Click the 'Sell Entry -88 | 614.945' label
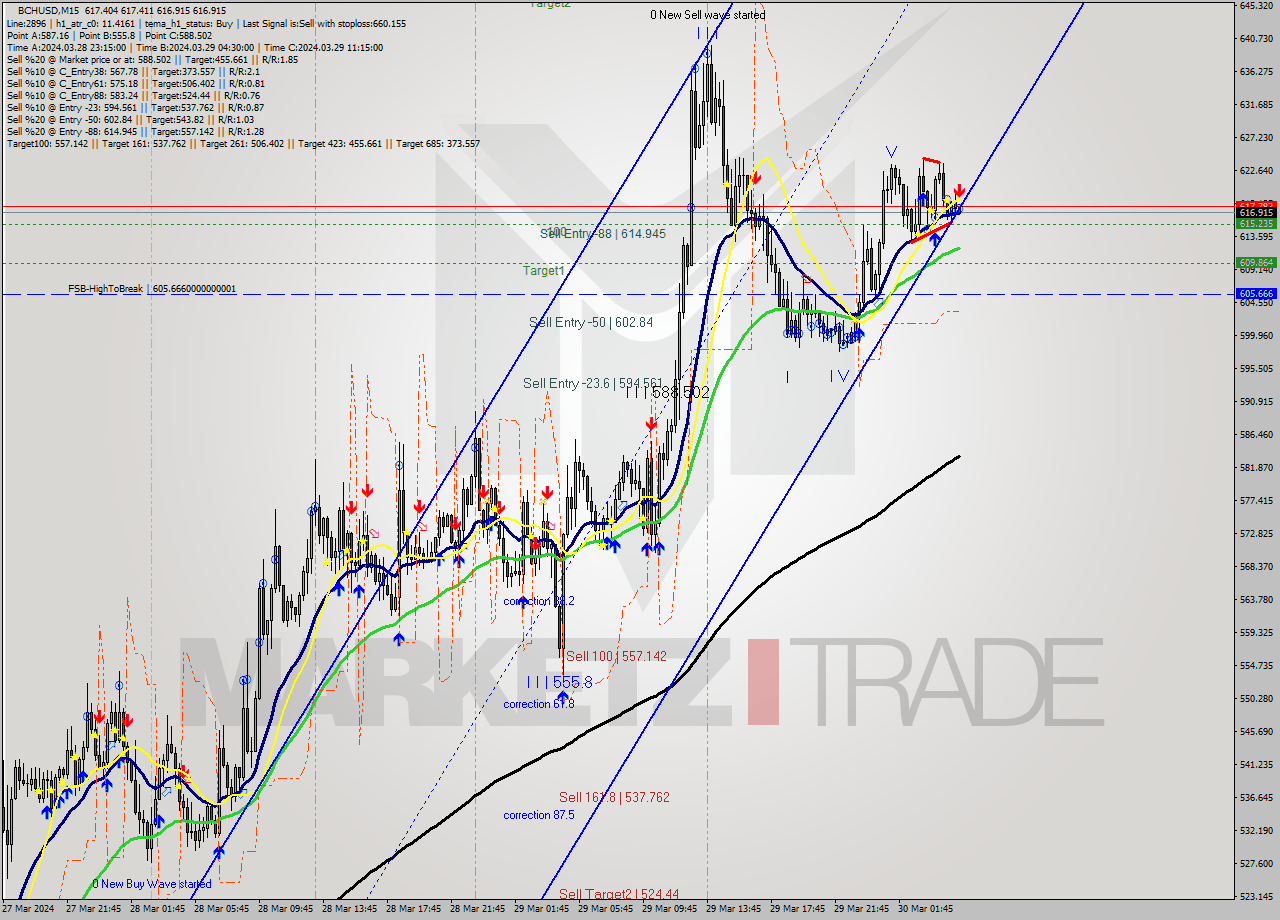The height and width of the screenshot is (920, 1280). [x=603, y=233]
